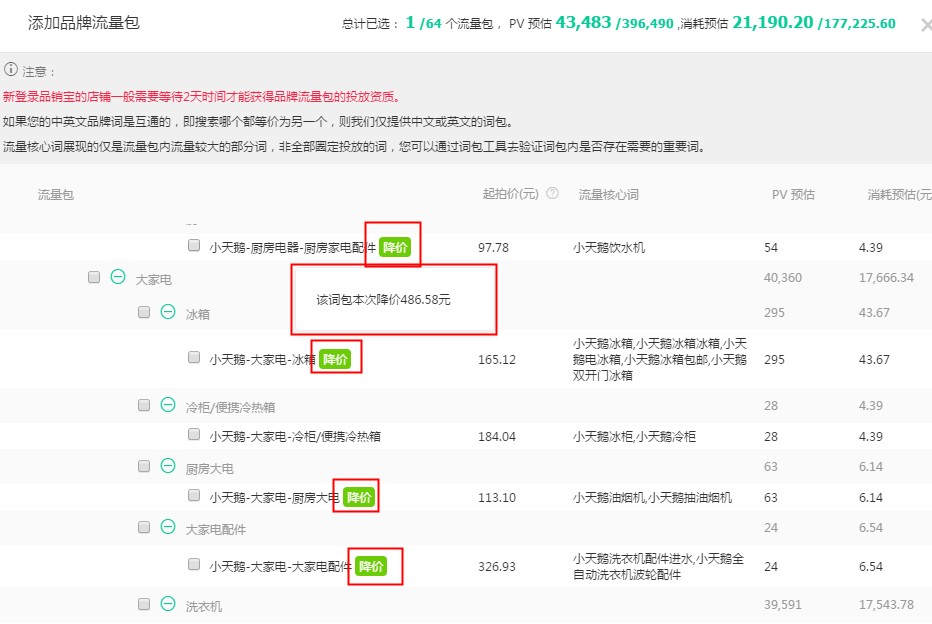
Task: Click 降价 badge on 小天鹅-大家电-厨房大电 row
Action: [360, 497]
